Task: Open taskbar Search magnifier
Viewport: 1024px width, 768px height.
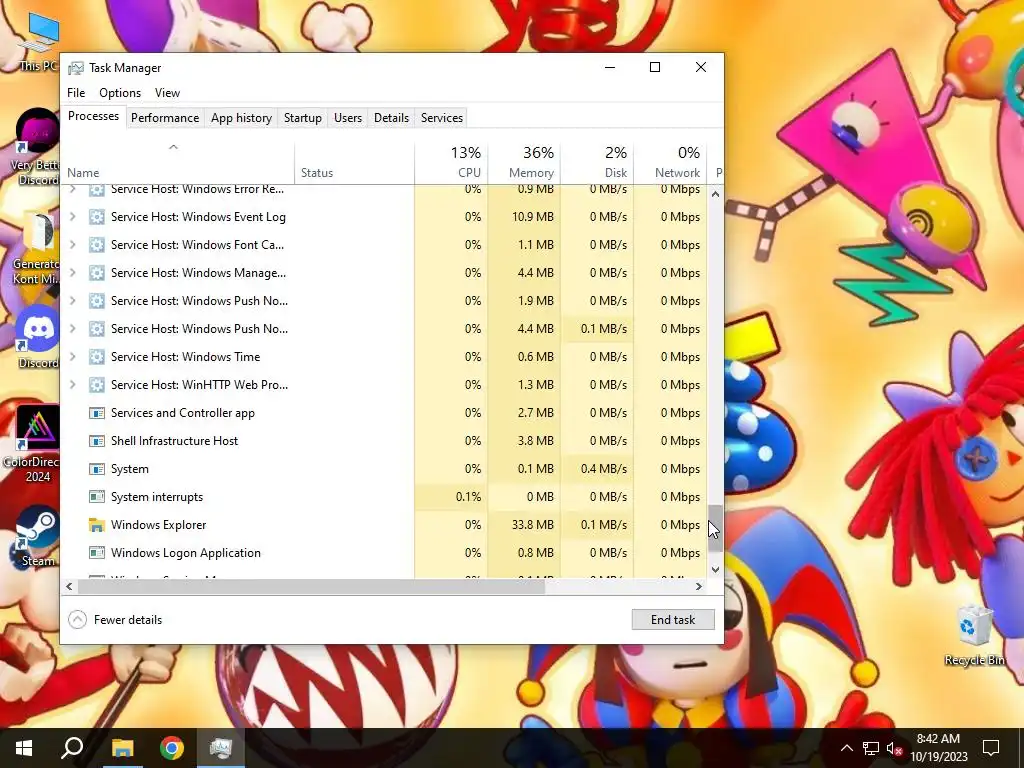Action: (72, 748)
